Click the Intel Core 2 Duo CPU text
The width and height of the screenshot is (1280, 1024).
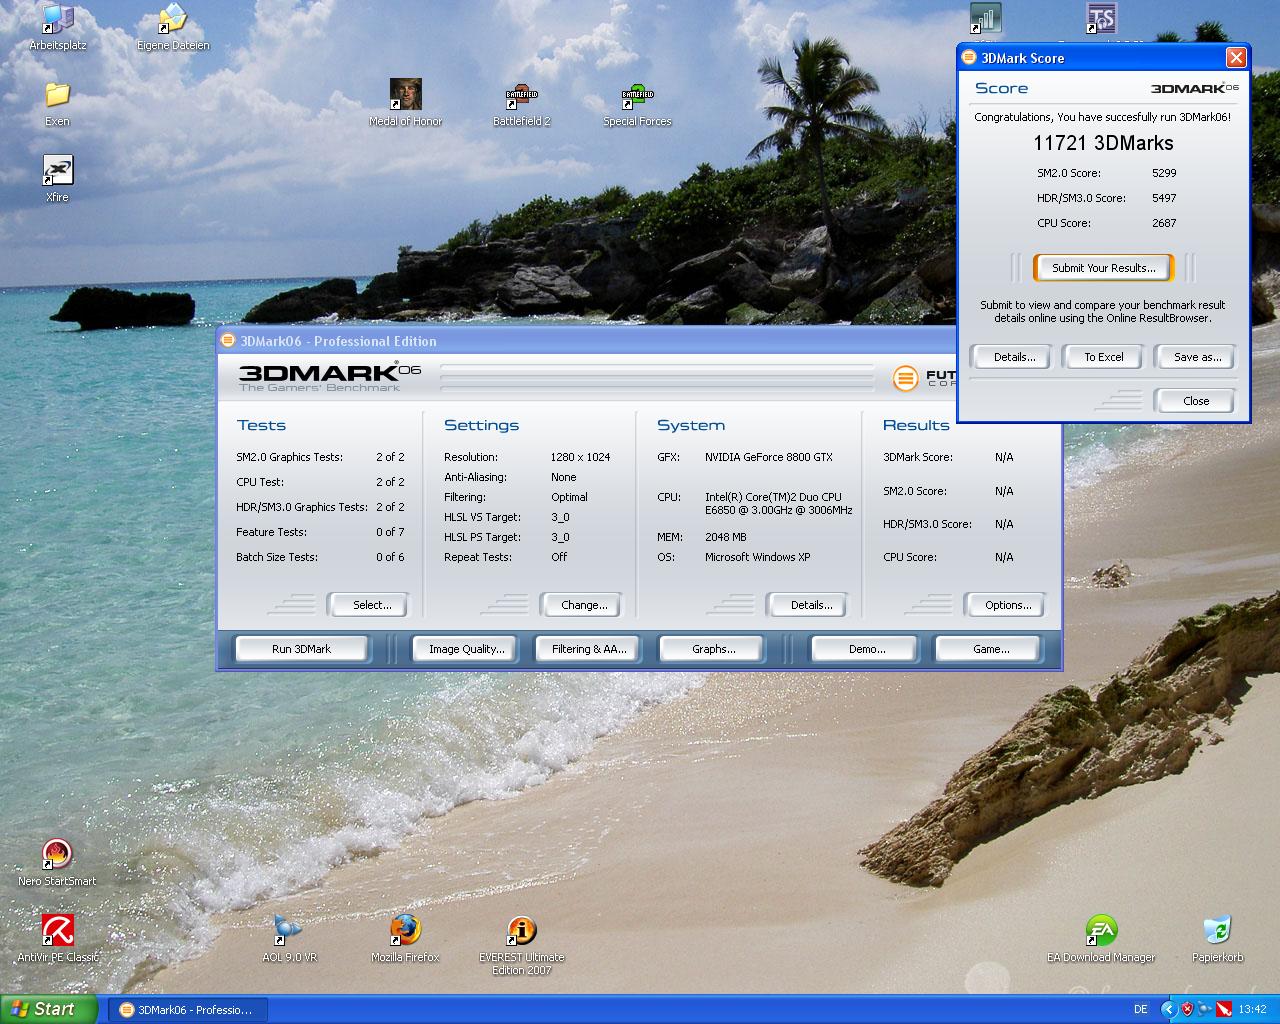778,503
